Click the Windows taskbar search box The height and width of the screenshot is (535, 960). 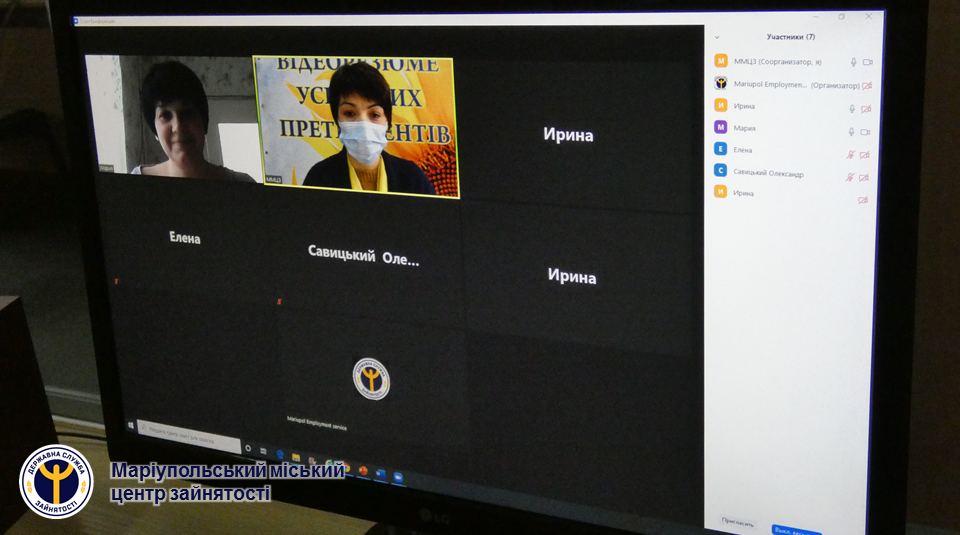pyautogui.click(x=188, y=437)
